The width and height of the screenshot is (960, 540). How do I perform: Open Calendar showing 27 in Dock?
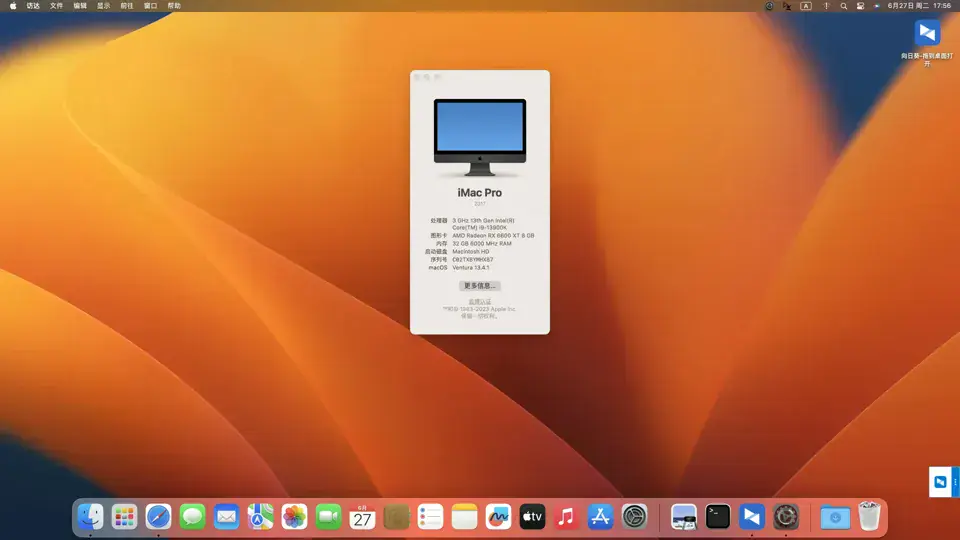[x=362, y=517]
